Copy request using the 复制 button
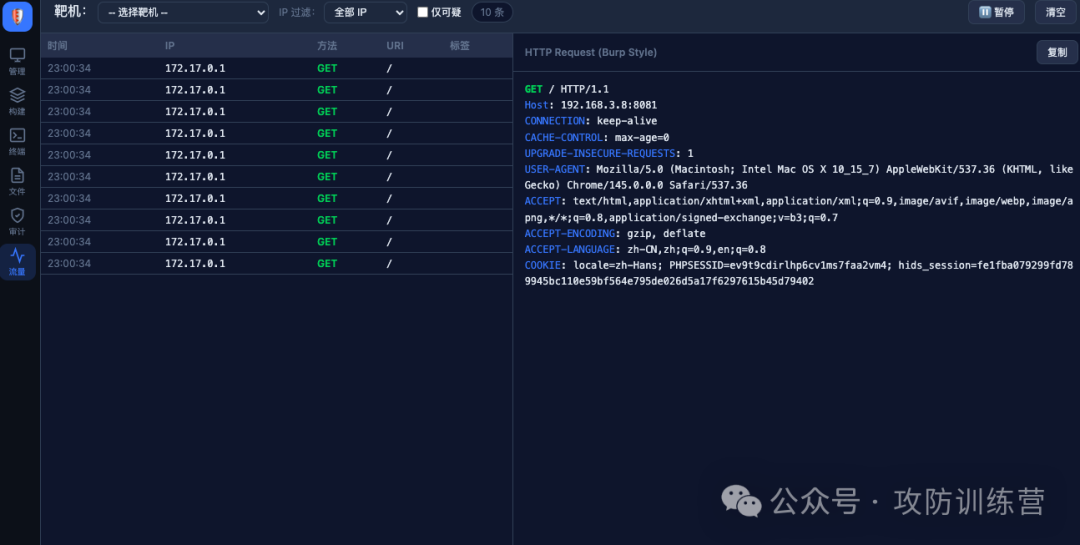 tap(1057, 52)
